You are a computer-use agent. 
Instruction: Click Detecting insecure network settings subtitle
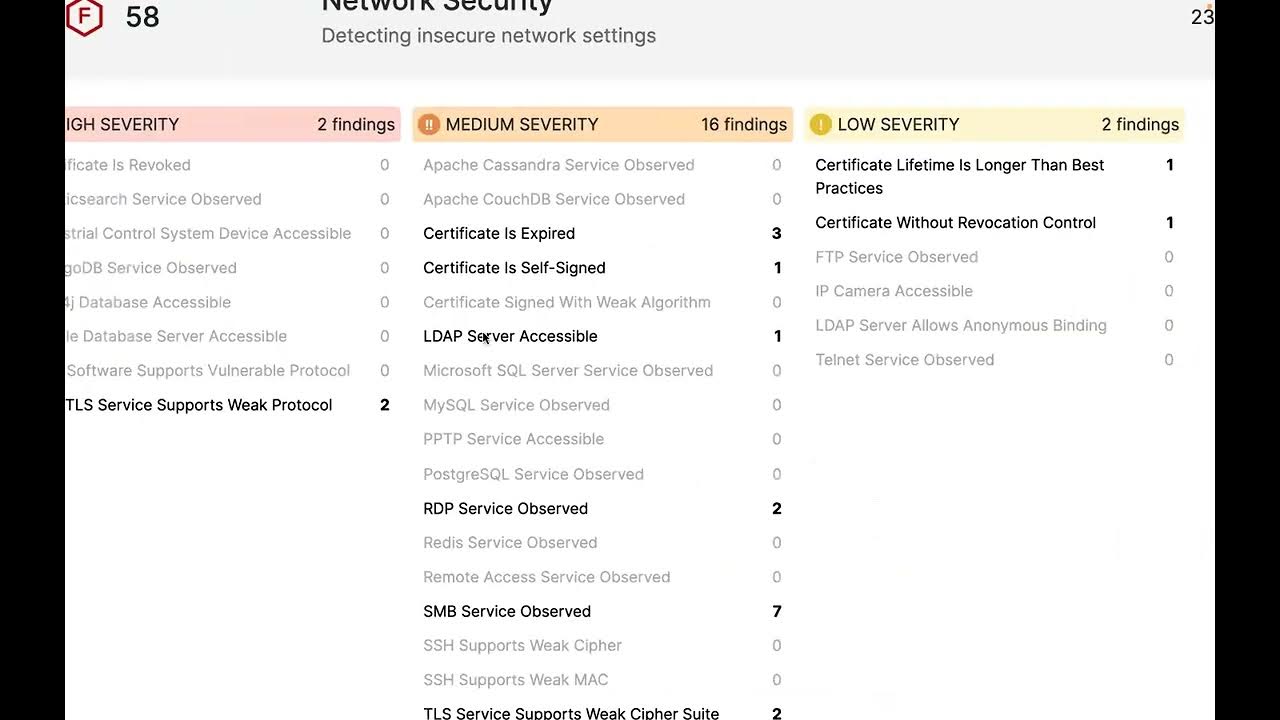click(488, 36)
